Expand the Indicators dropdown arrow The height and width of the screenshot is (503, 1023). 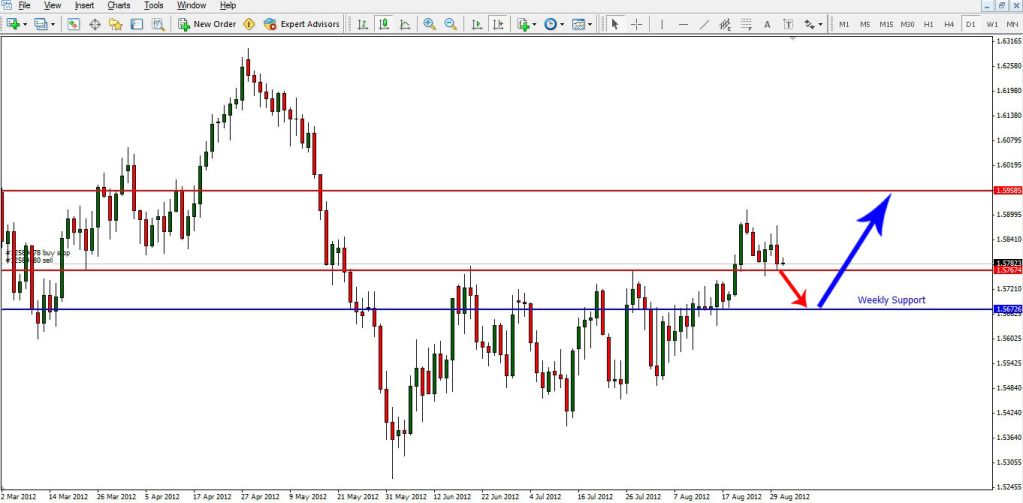tap(534, 24)
